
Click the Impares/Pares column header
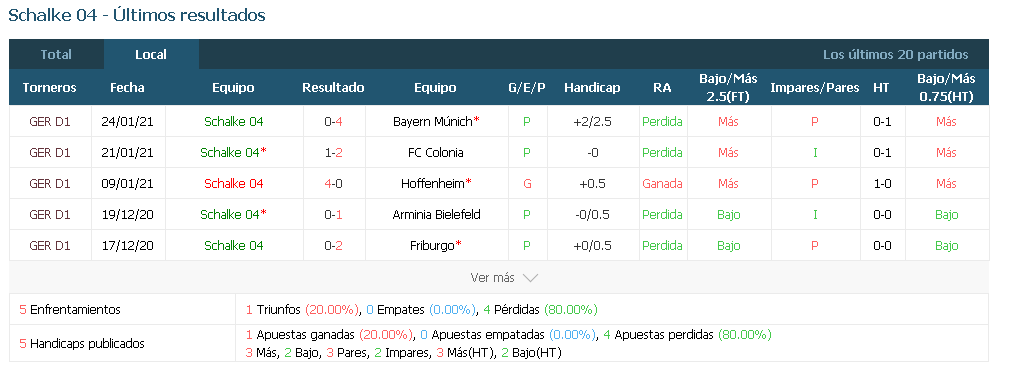(815, 88)
